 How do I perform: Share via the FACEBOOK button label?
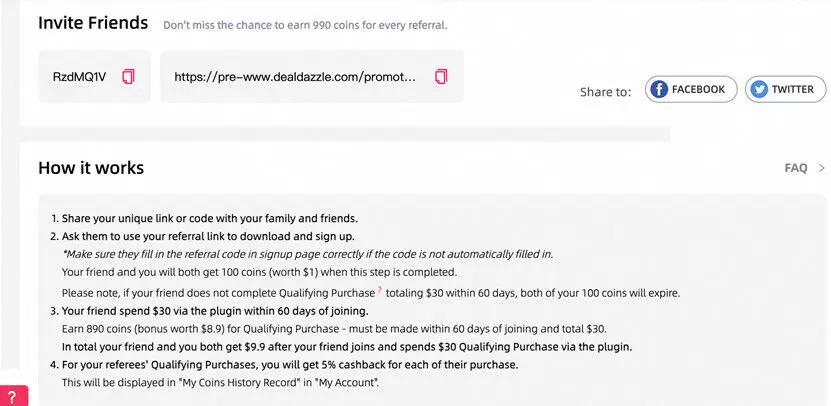click(x=698, y=89)
